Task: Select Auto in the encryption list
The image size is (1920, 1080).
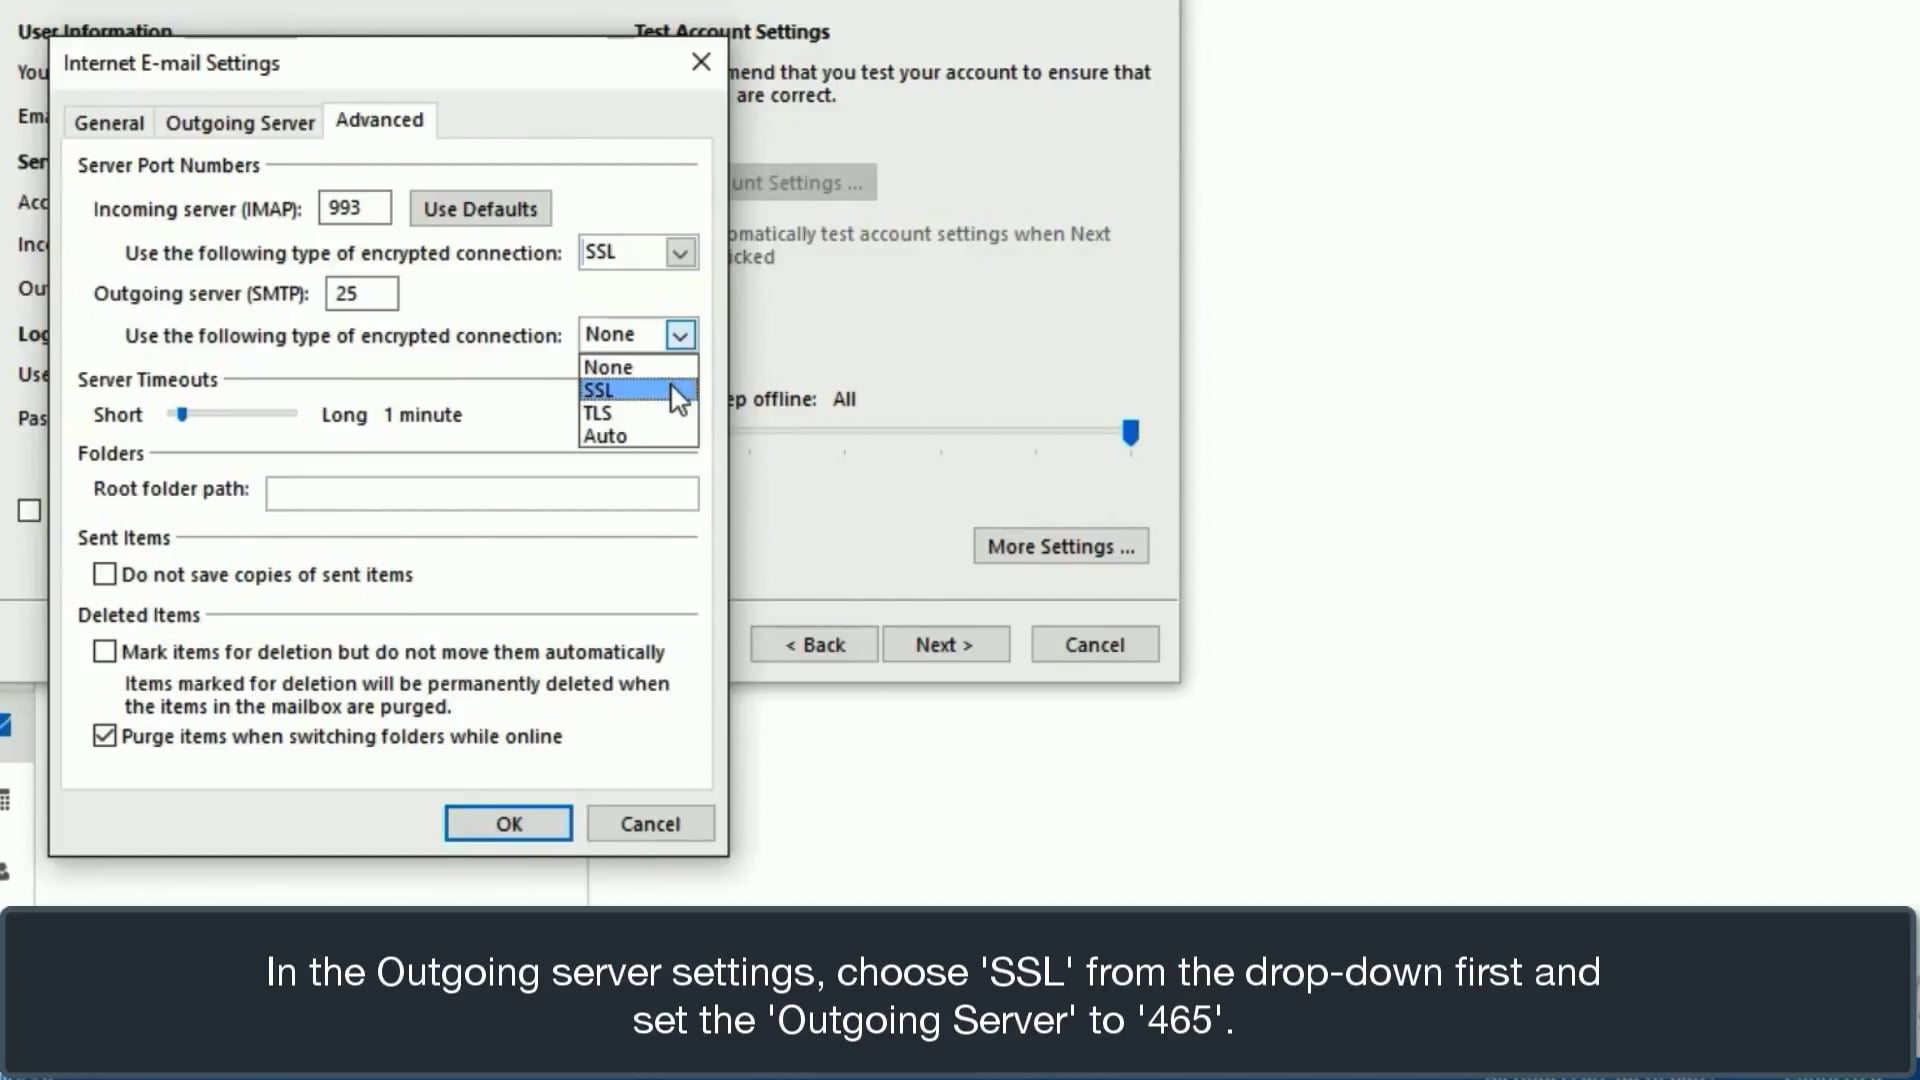Action: (638, 436)
